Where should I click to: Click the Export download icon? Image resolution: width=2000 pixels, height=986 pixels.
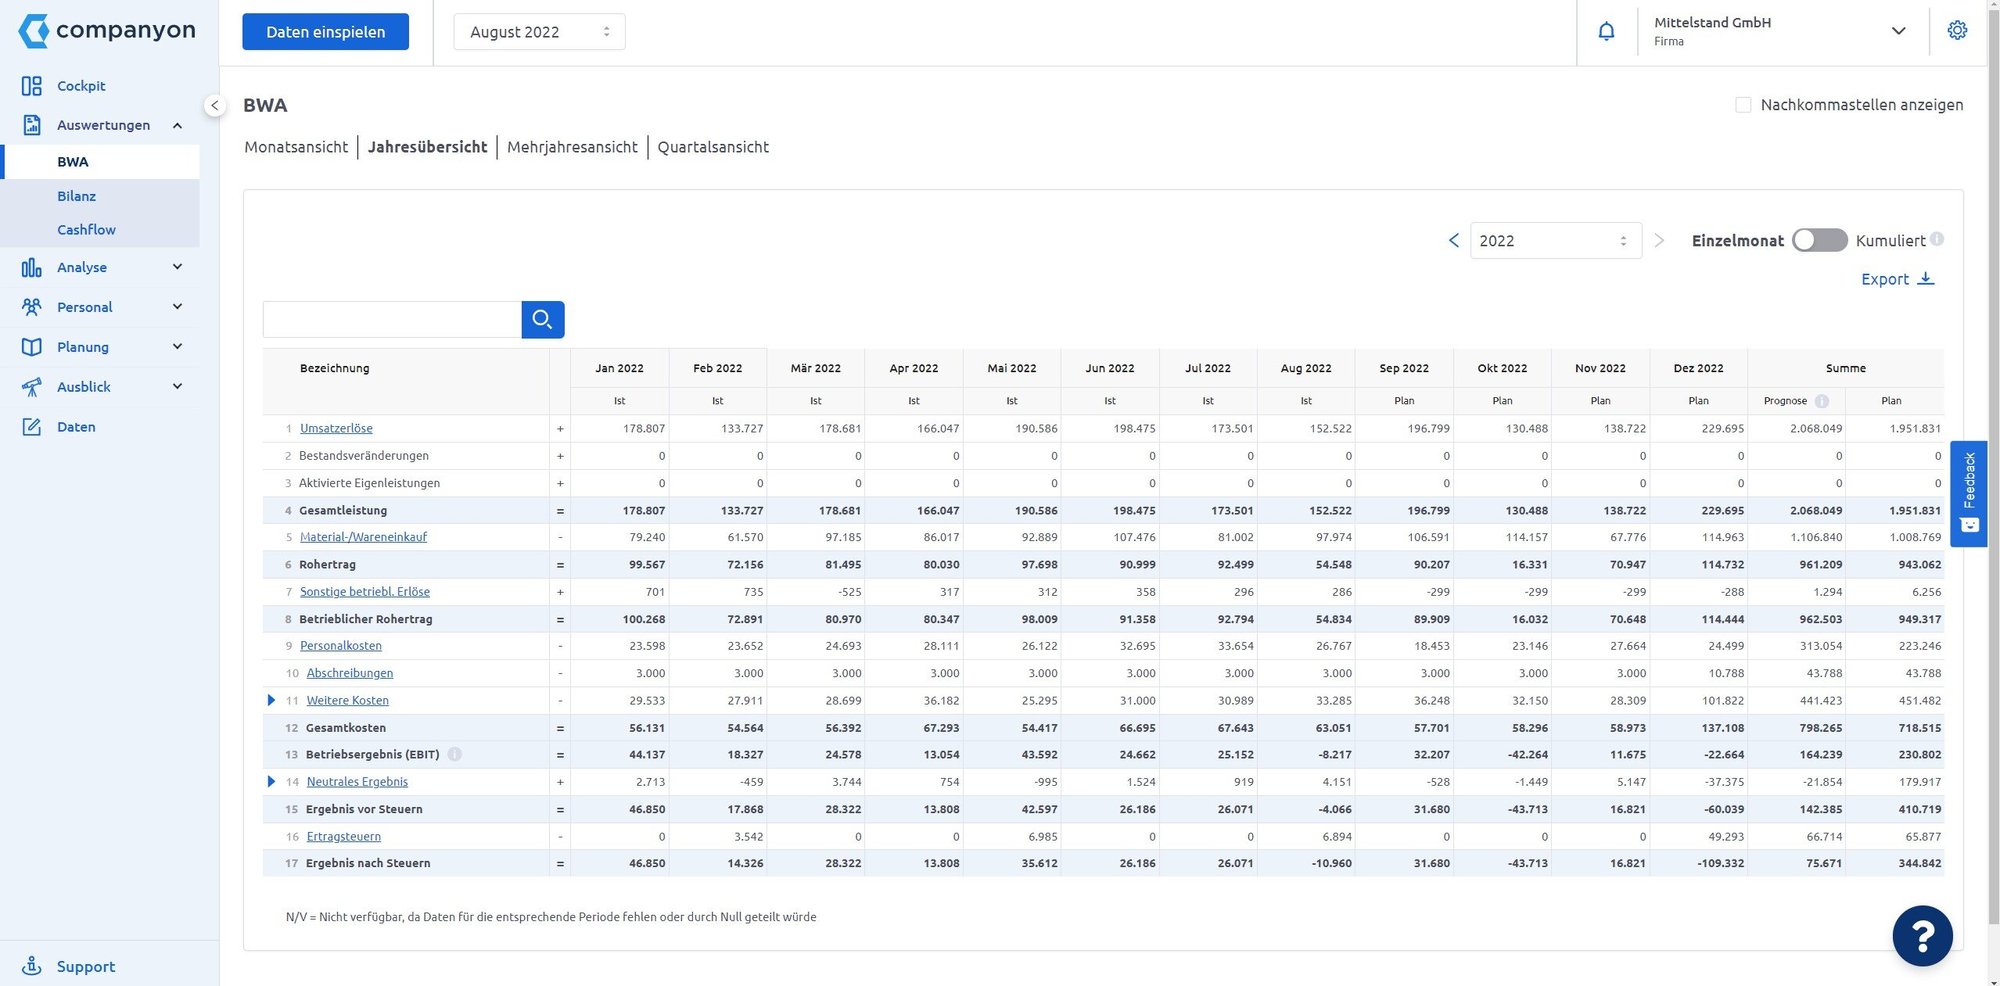pos(1926,279)
